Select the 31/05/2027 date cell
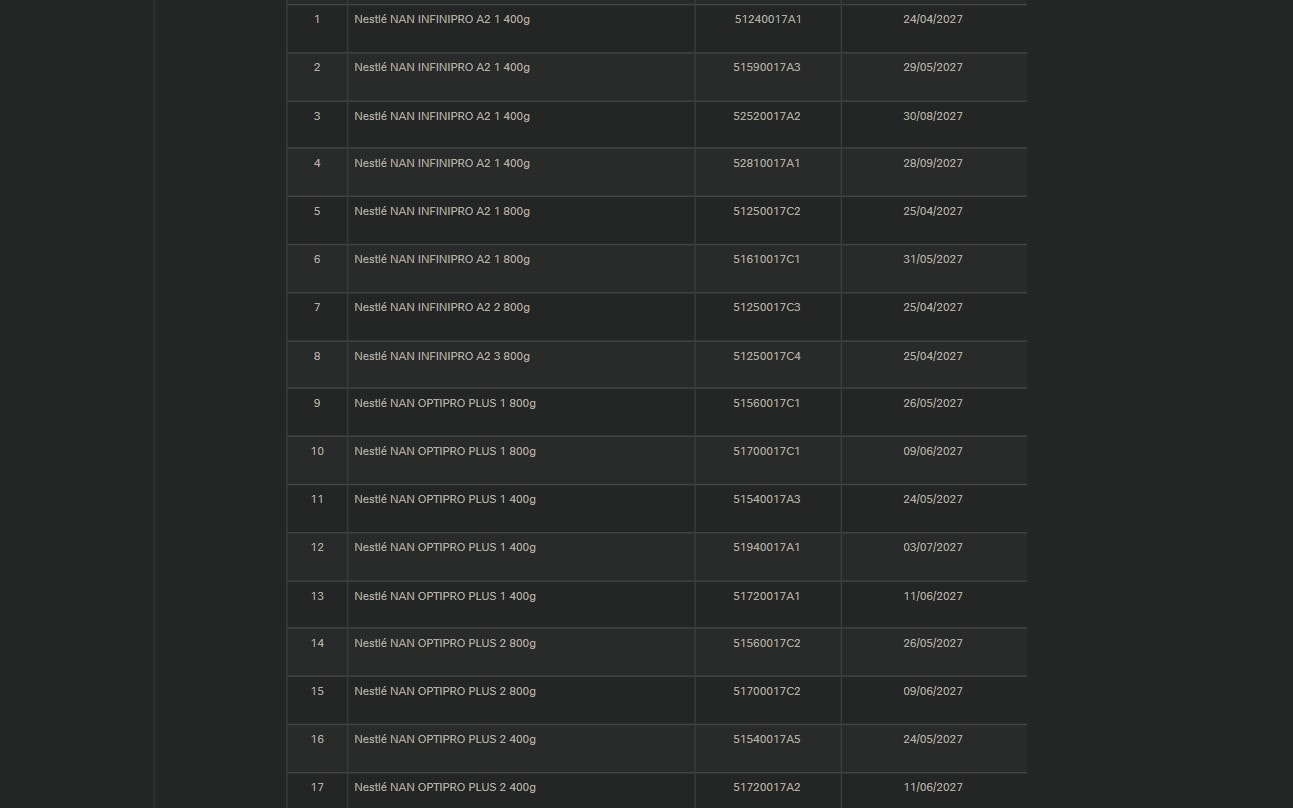The image size is (1293, 808). point(932,259)
